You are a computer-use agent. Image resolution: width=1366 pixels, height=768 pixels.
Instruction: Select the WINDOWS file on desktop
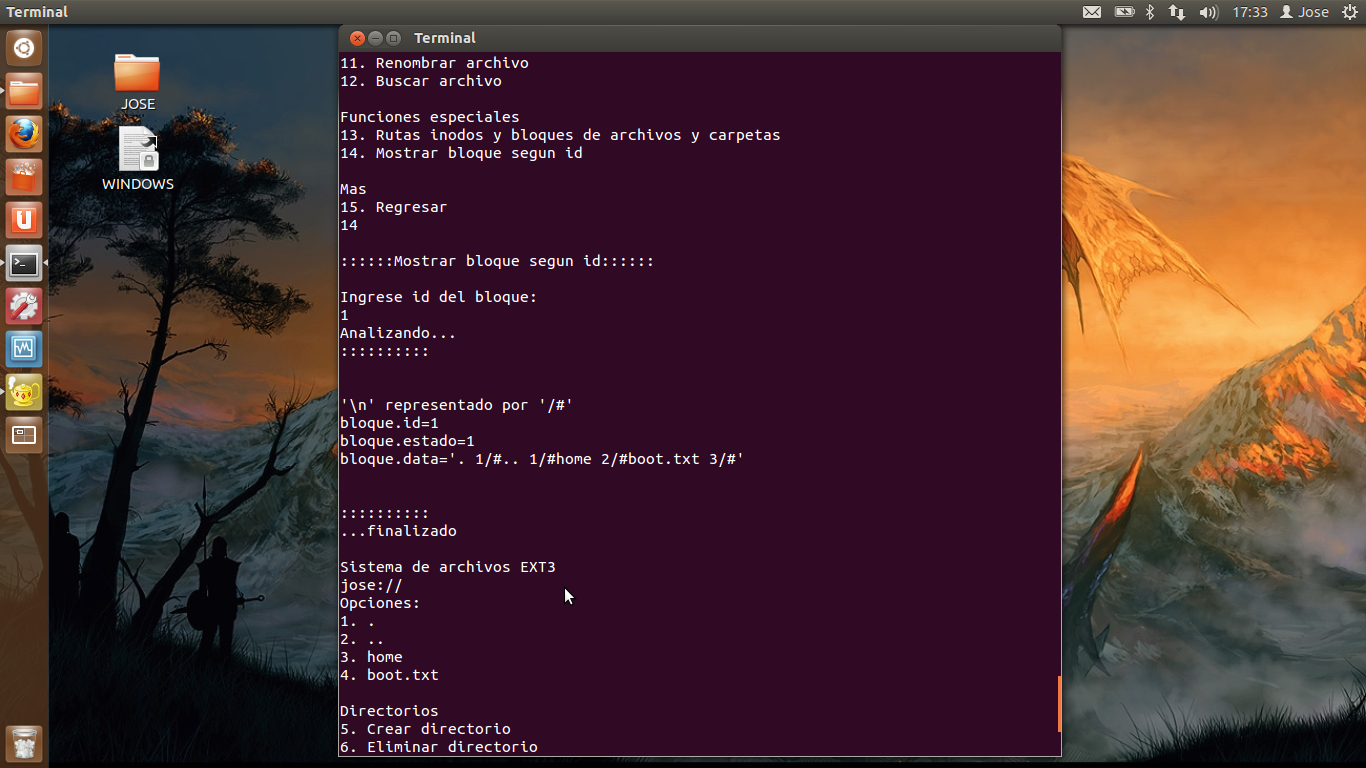138,158
